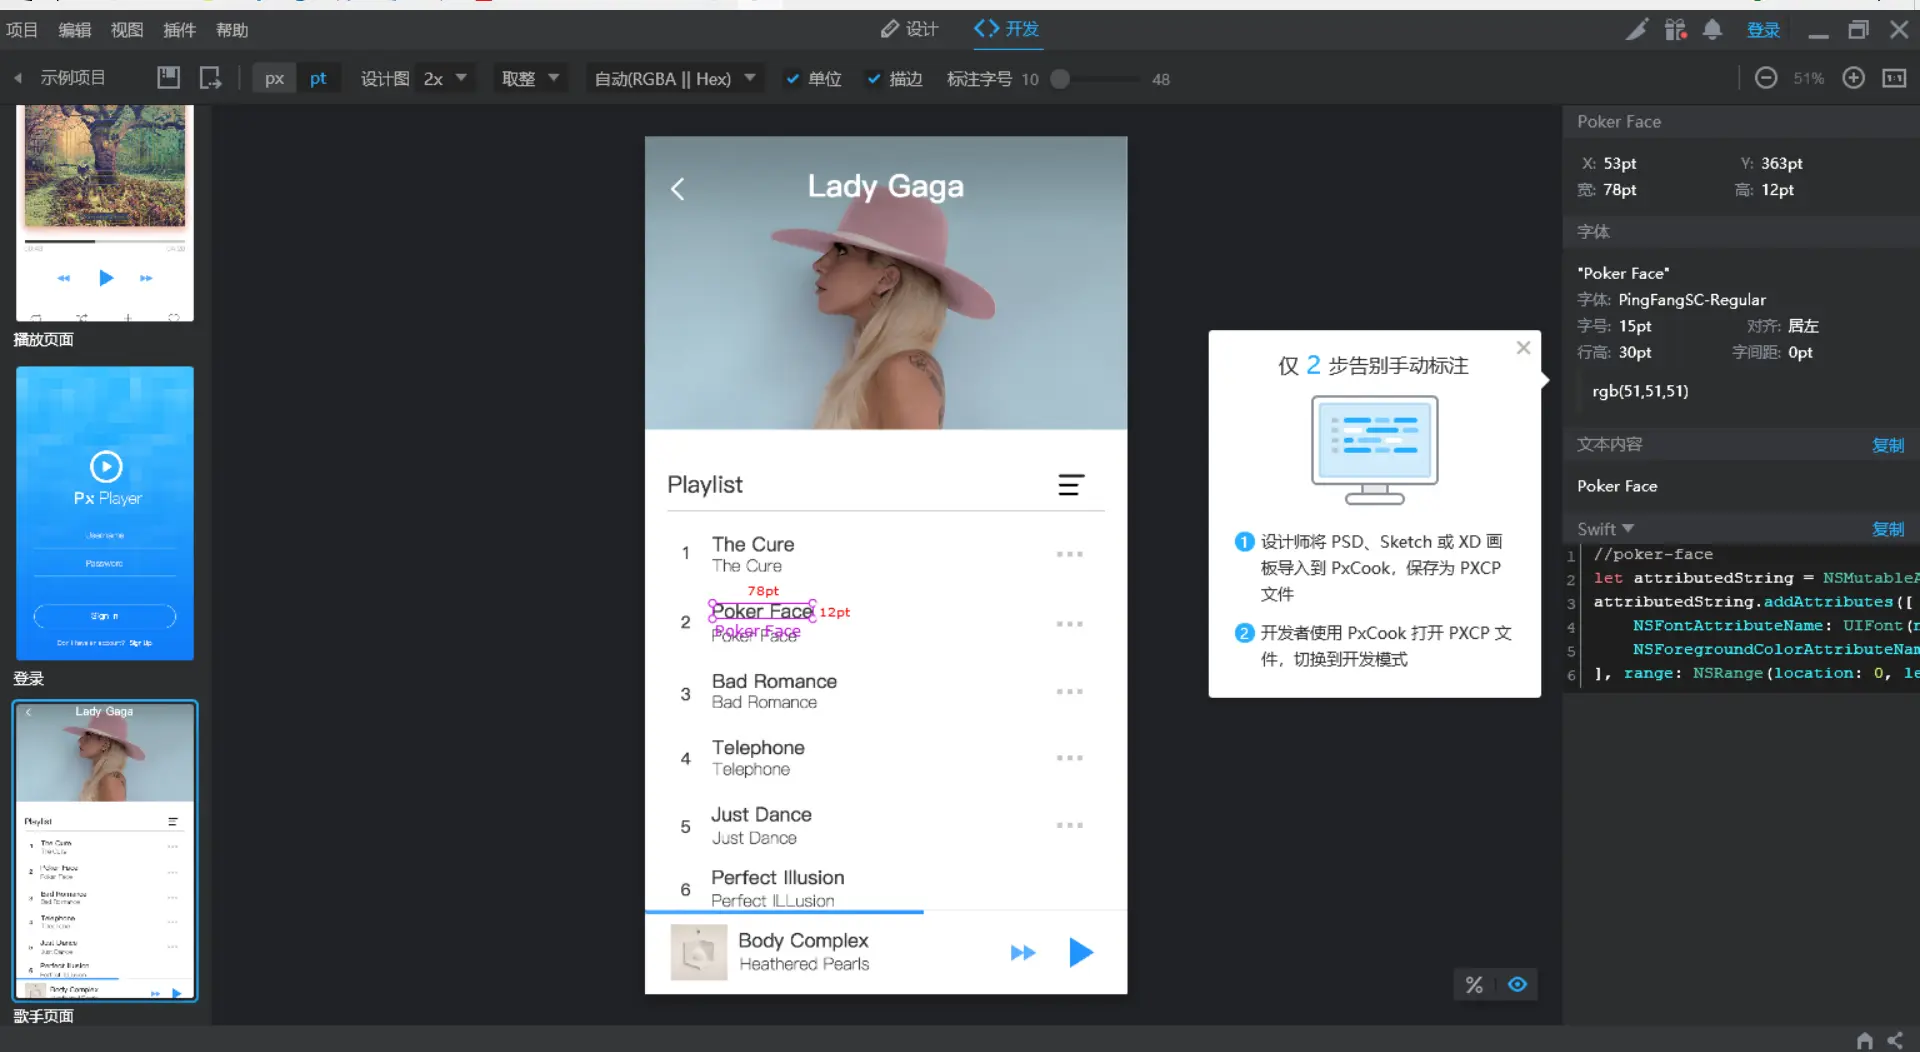1920x1052 pixels.
Task: Reset canvas to 1:1 actual size
Action: [1894, 78]
